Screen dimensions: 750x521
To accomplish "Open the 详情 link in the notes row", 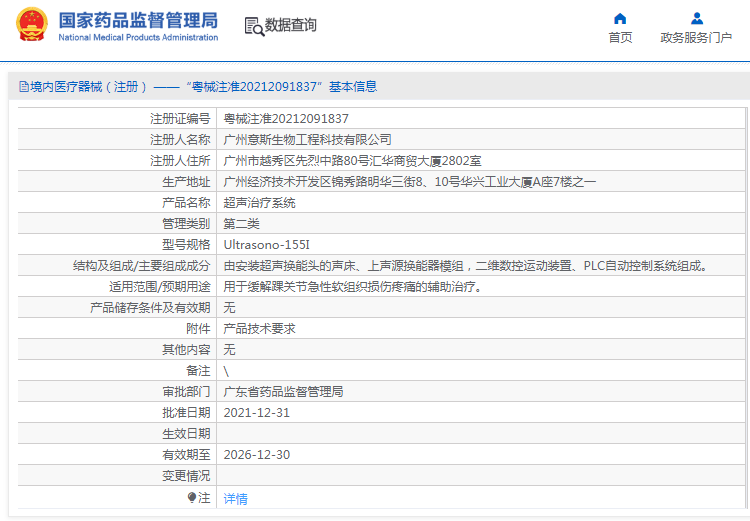I will coord(235,498).
